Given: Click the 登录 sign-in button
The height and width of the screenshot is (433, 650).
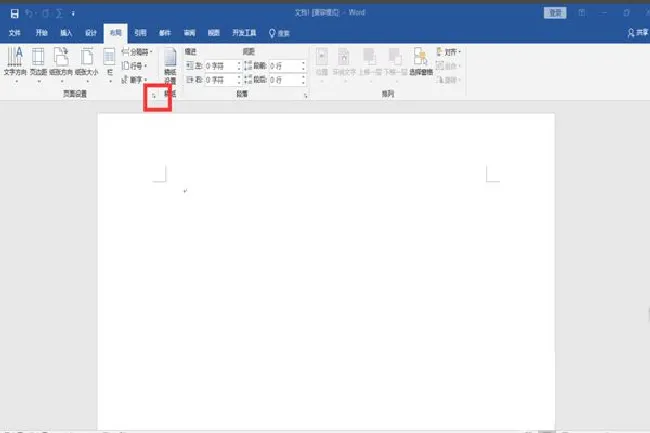Looking at the screenshot, I should click(555, 13).
